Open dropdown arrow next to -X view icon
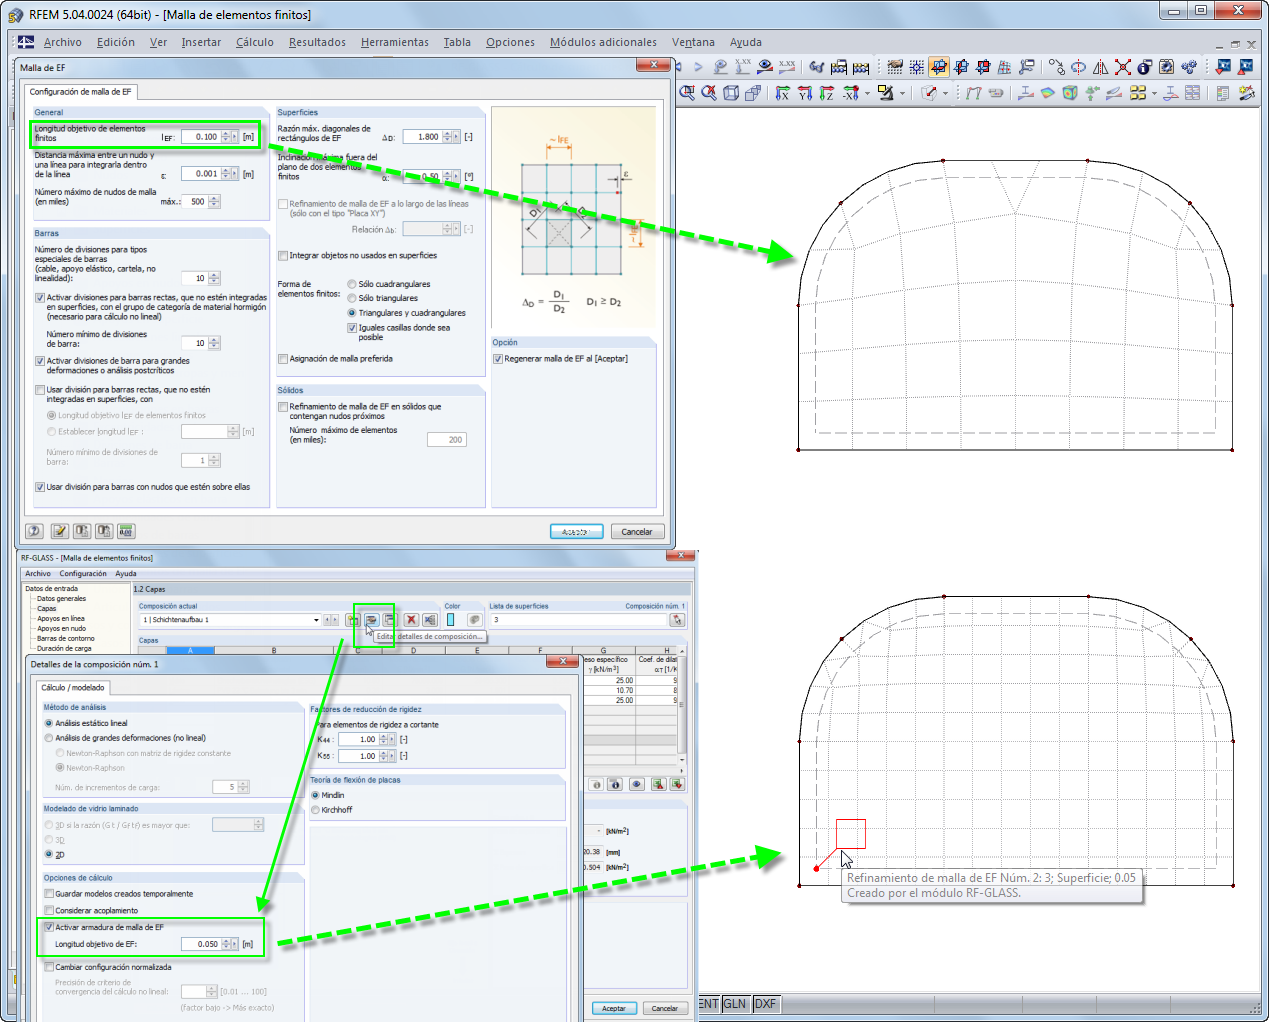Viewport: 1269px width, 1022px height. pyautogui.click(x=867, y=94)
